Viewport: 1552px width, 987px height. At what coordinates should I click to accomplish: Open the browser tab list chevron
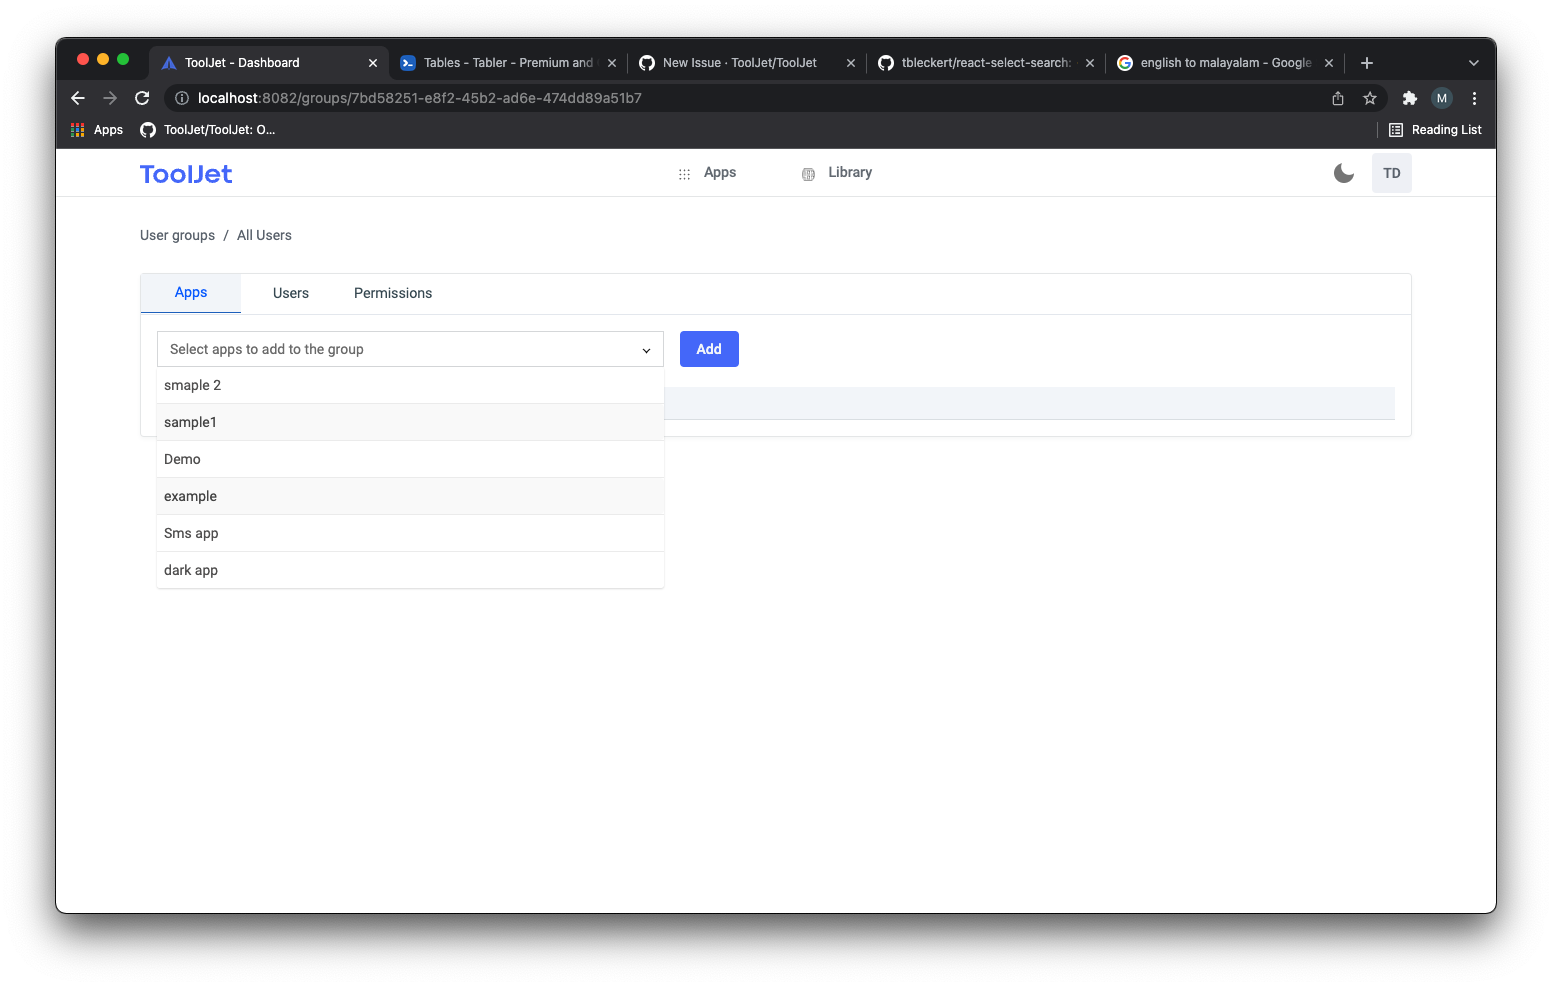(x=1473, y=62)
